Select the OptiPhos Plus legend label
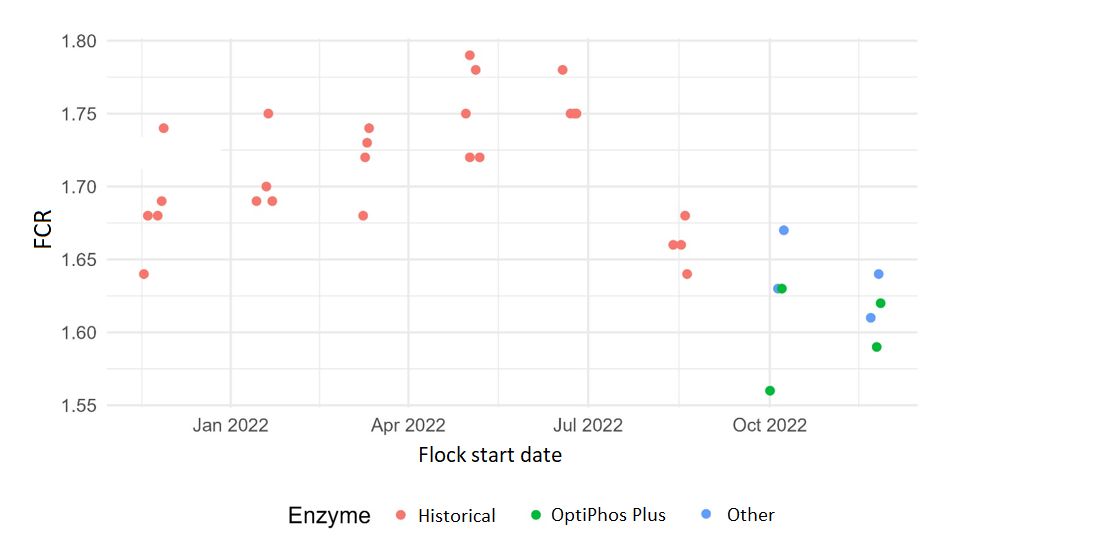 (x=608, y=515)
